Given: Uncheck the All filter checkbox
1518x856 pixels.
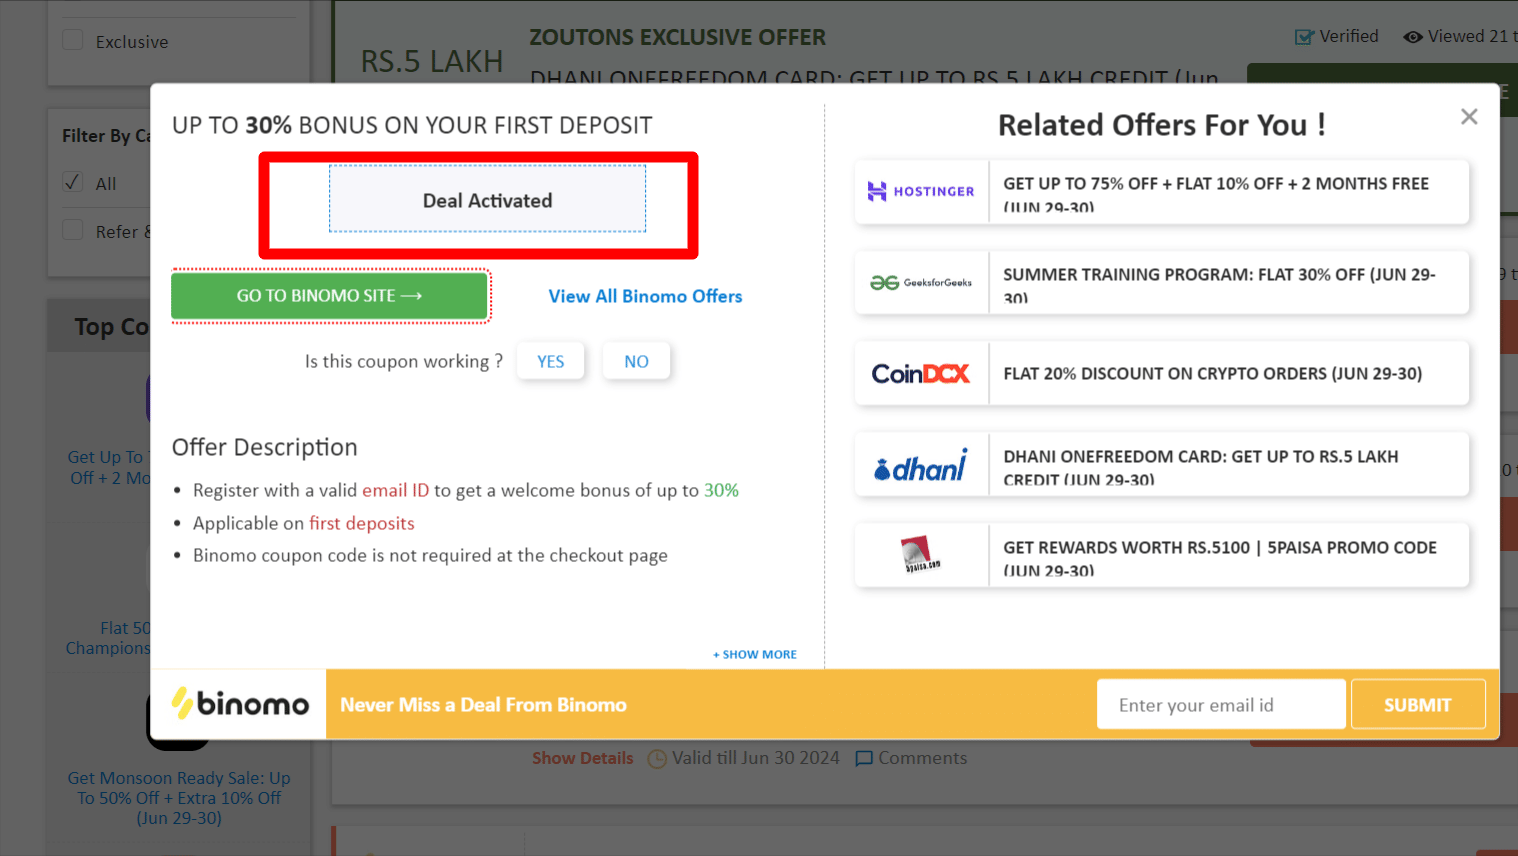Looking at the screenshot, I should [x=73, y=182].
